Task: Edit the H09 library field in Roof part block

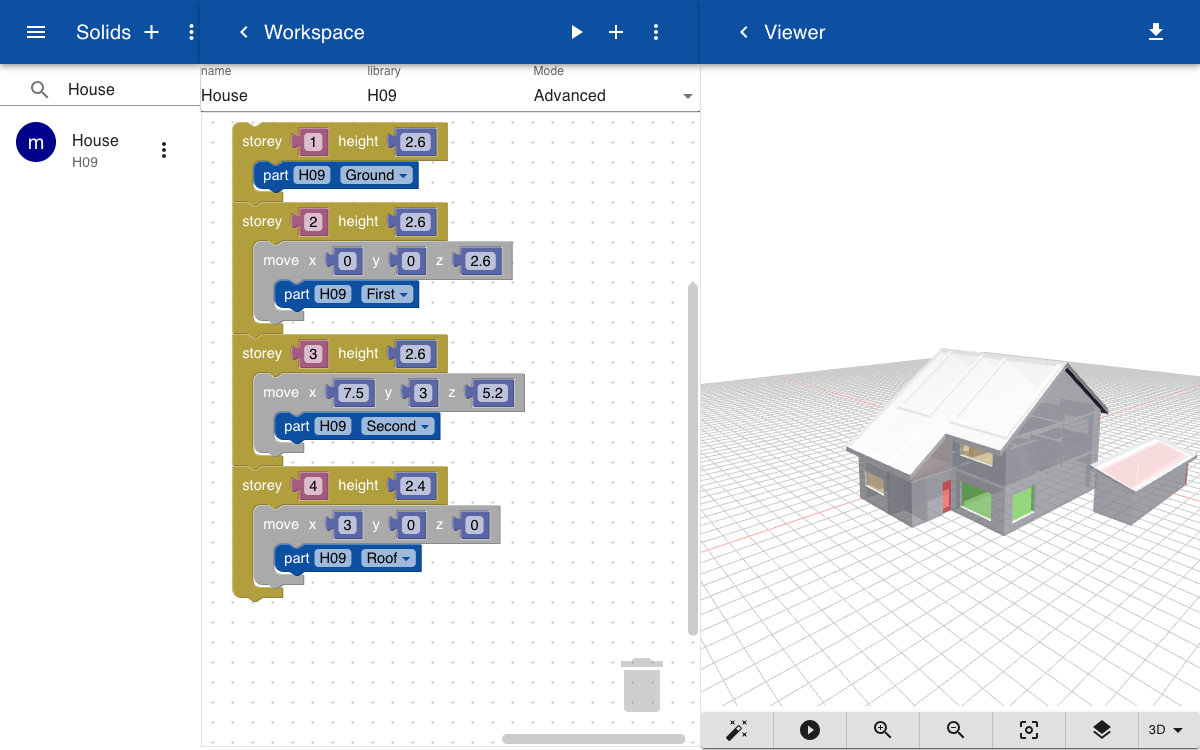Action: [333, 558]
